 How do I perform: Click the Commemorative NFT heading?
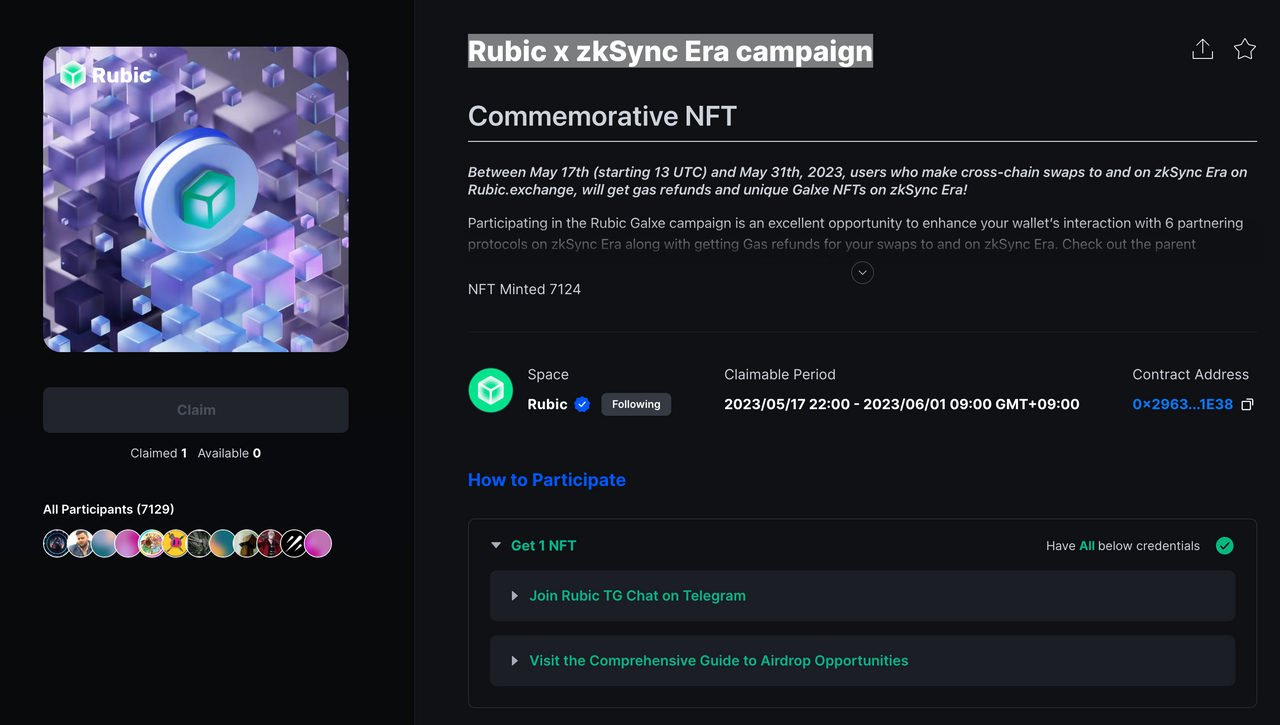click(602, 116)
